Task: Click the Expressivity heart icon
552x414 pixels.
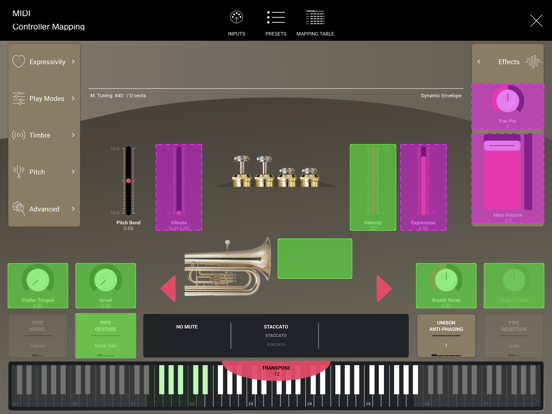Action: pyautogui.click(x=19, y=61)
